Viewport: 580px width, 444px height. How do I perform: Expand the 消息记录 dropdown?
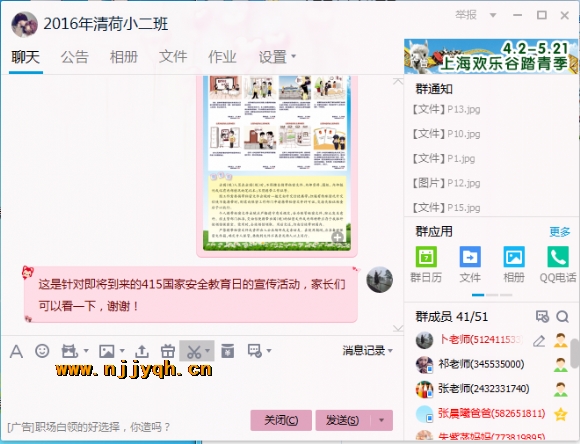(x=391, y=350)
